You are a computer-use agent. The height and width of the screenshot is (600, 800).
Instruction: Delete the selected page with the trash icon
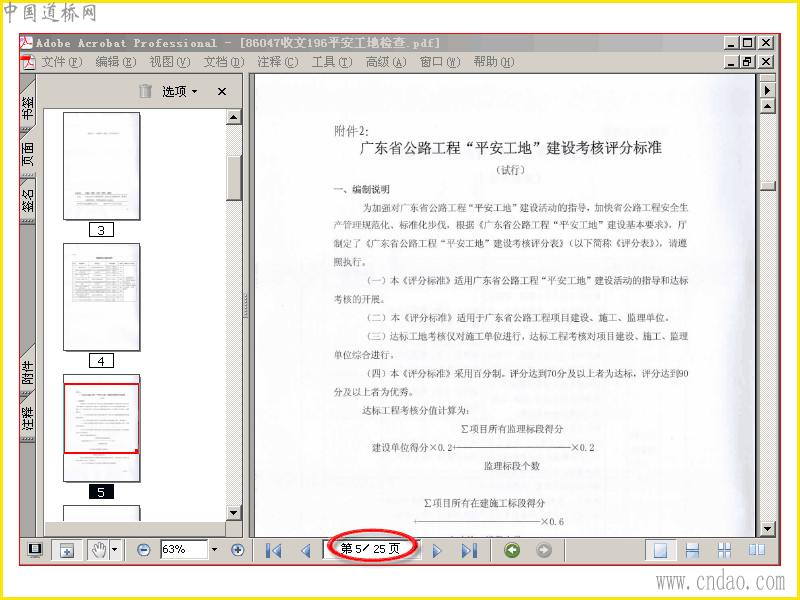[x=145, y=91]
